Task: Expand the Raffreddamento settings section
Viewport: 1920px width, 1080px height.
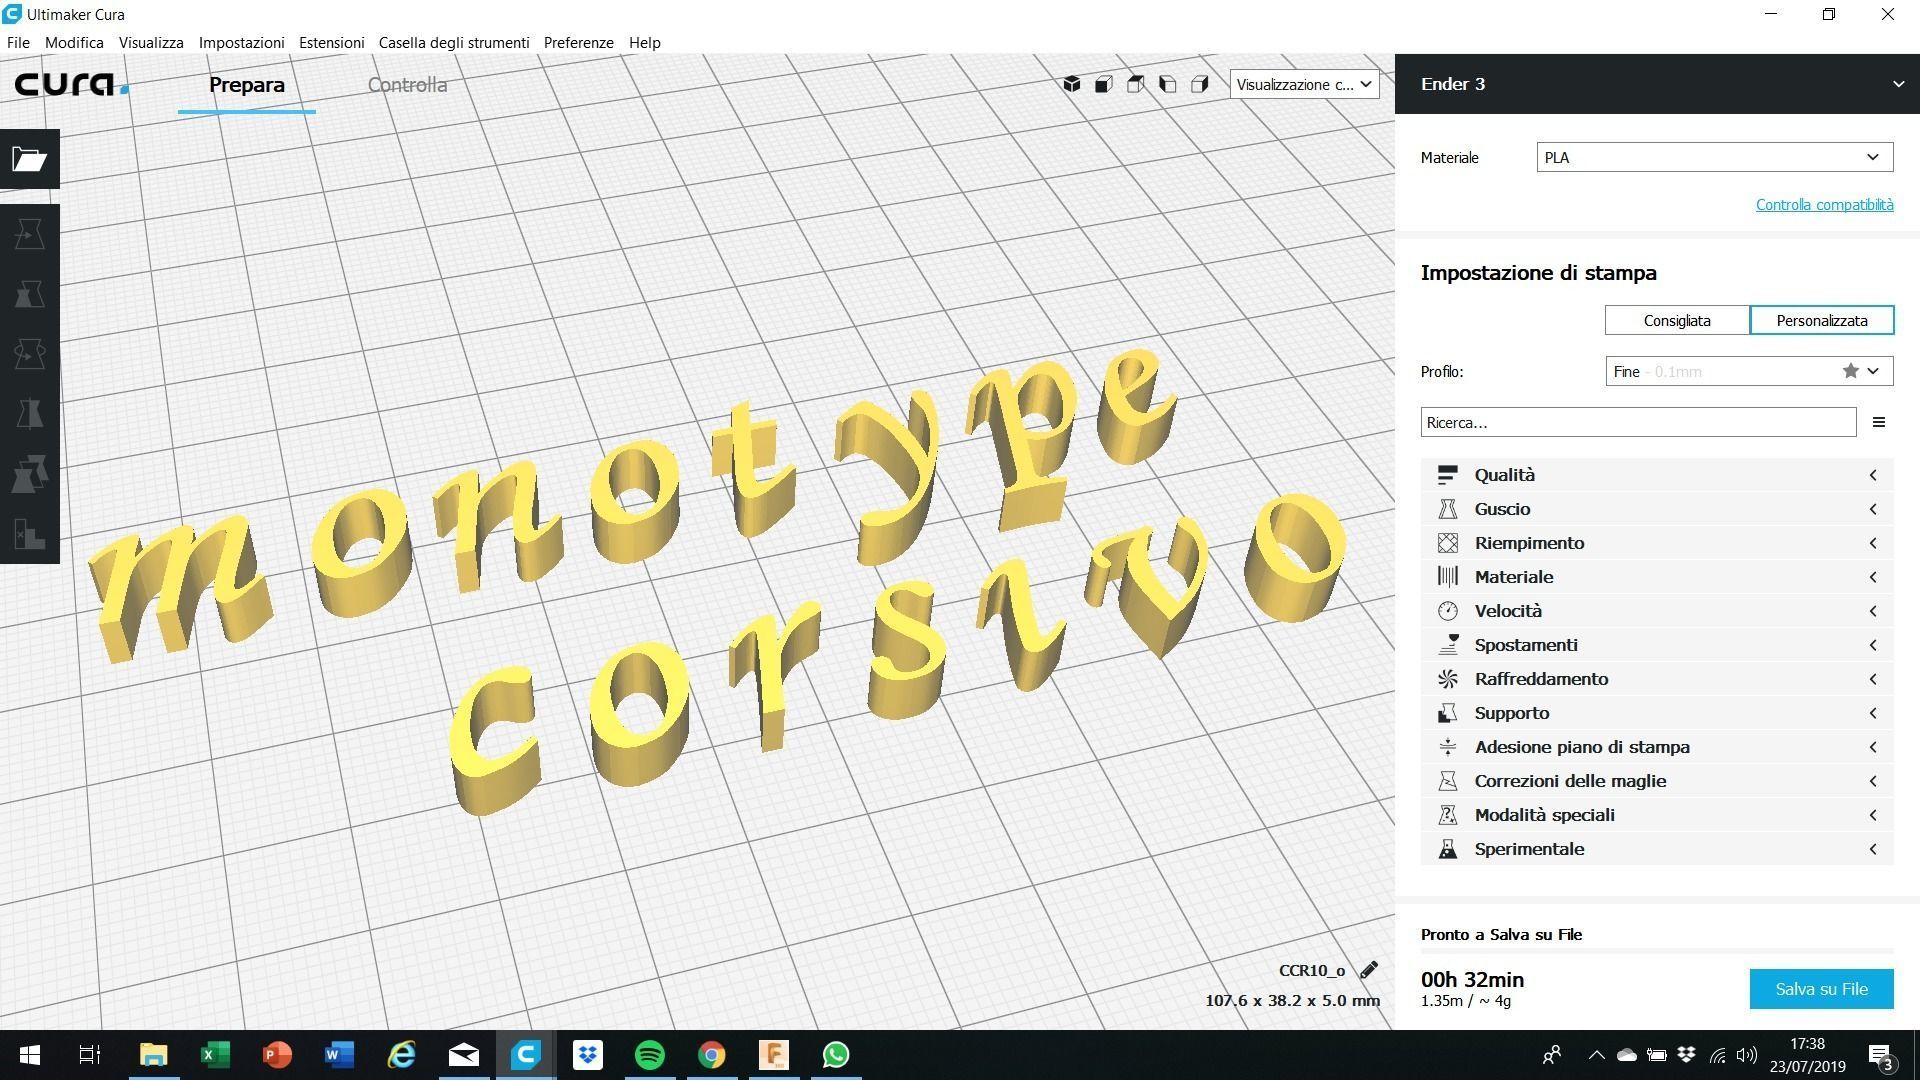Action: pyautogui.click(x=1657, y=679)
